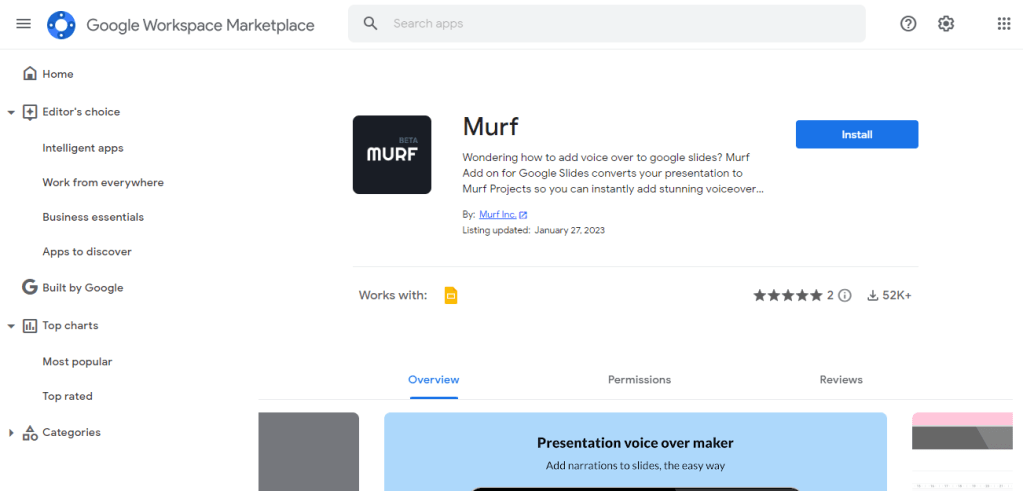Viewport: 1023px width, 491px height.
Task: Open the Google apps grid launcher
Action: click(1003, 24)
